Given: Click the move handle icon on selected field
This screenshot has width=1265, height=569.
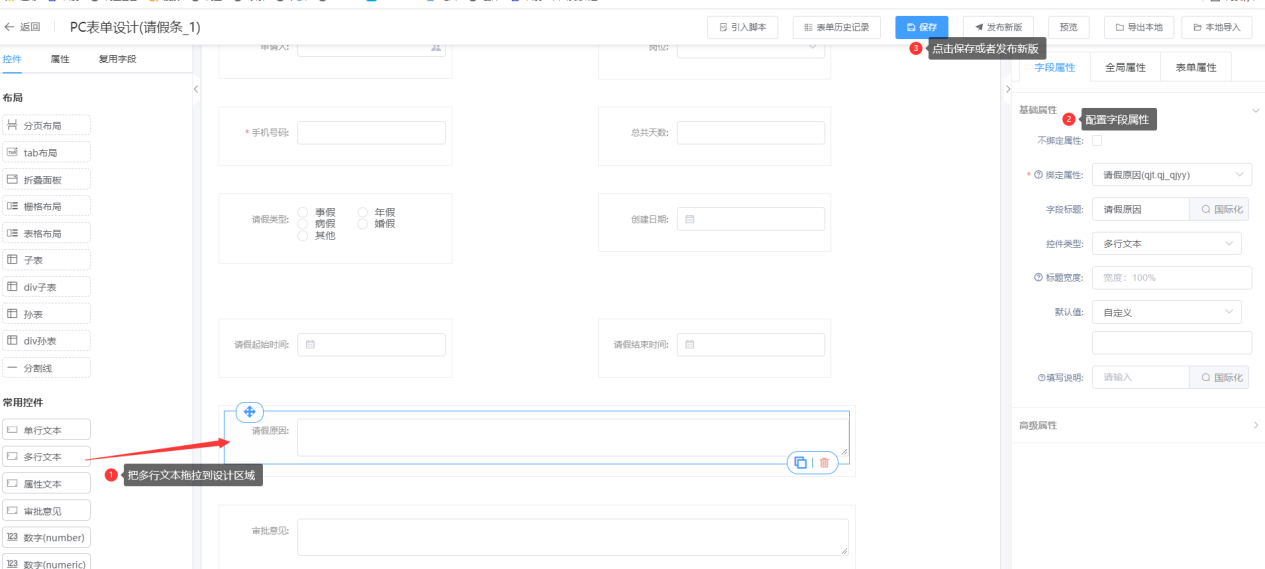Looking at the screenshot, I should click(249, 412).
